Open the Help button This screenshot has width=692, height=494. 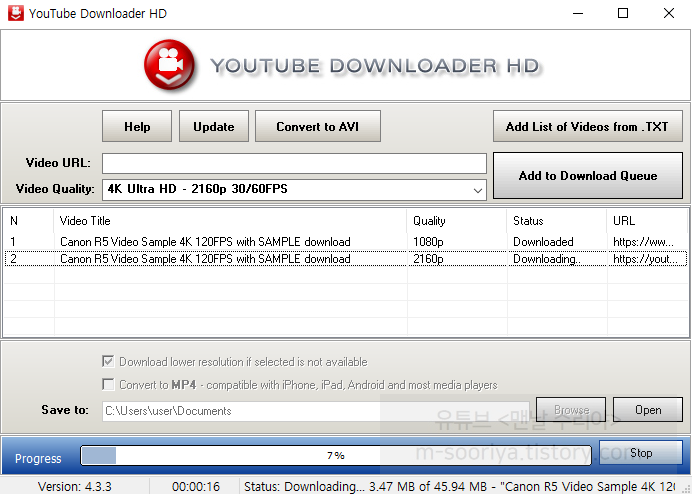137,127
